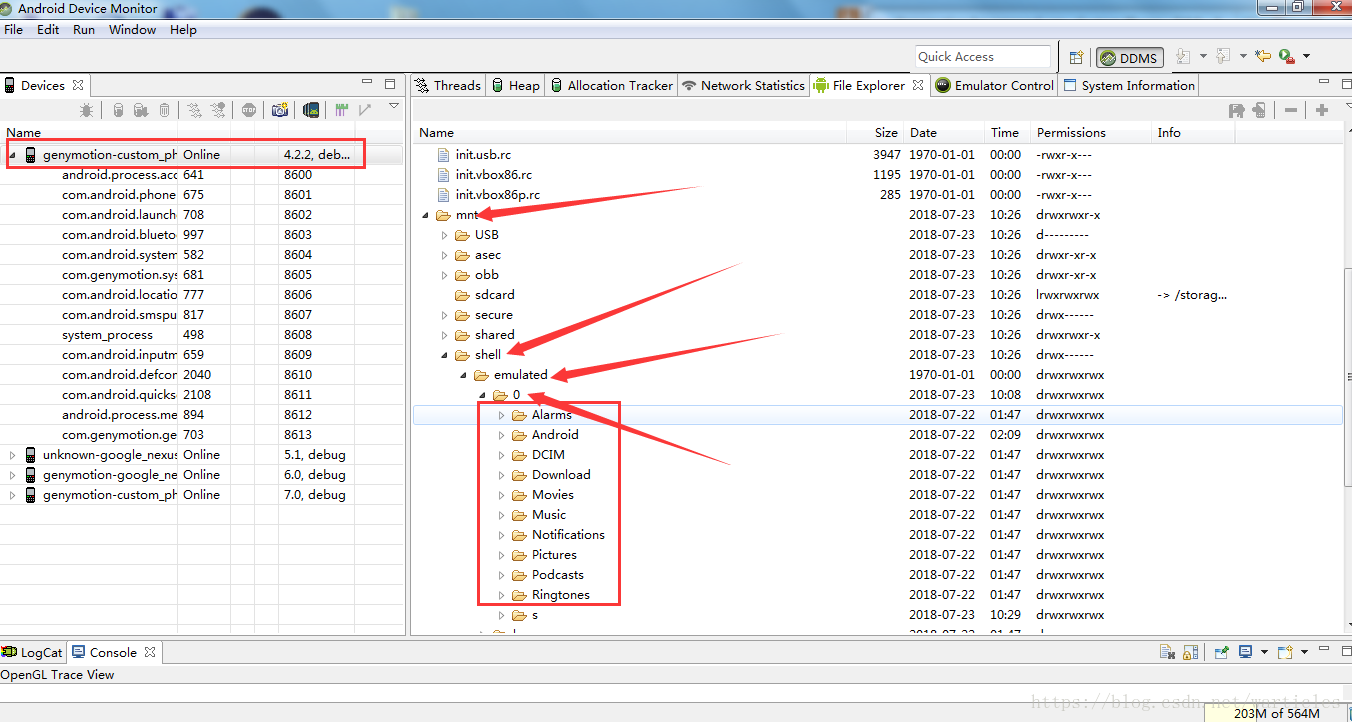The height and width of the screenshot is (722, 1352).
Task: Expand the unknown-google_nexus device node
Action: coord(12,455)
